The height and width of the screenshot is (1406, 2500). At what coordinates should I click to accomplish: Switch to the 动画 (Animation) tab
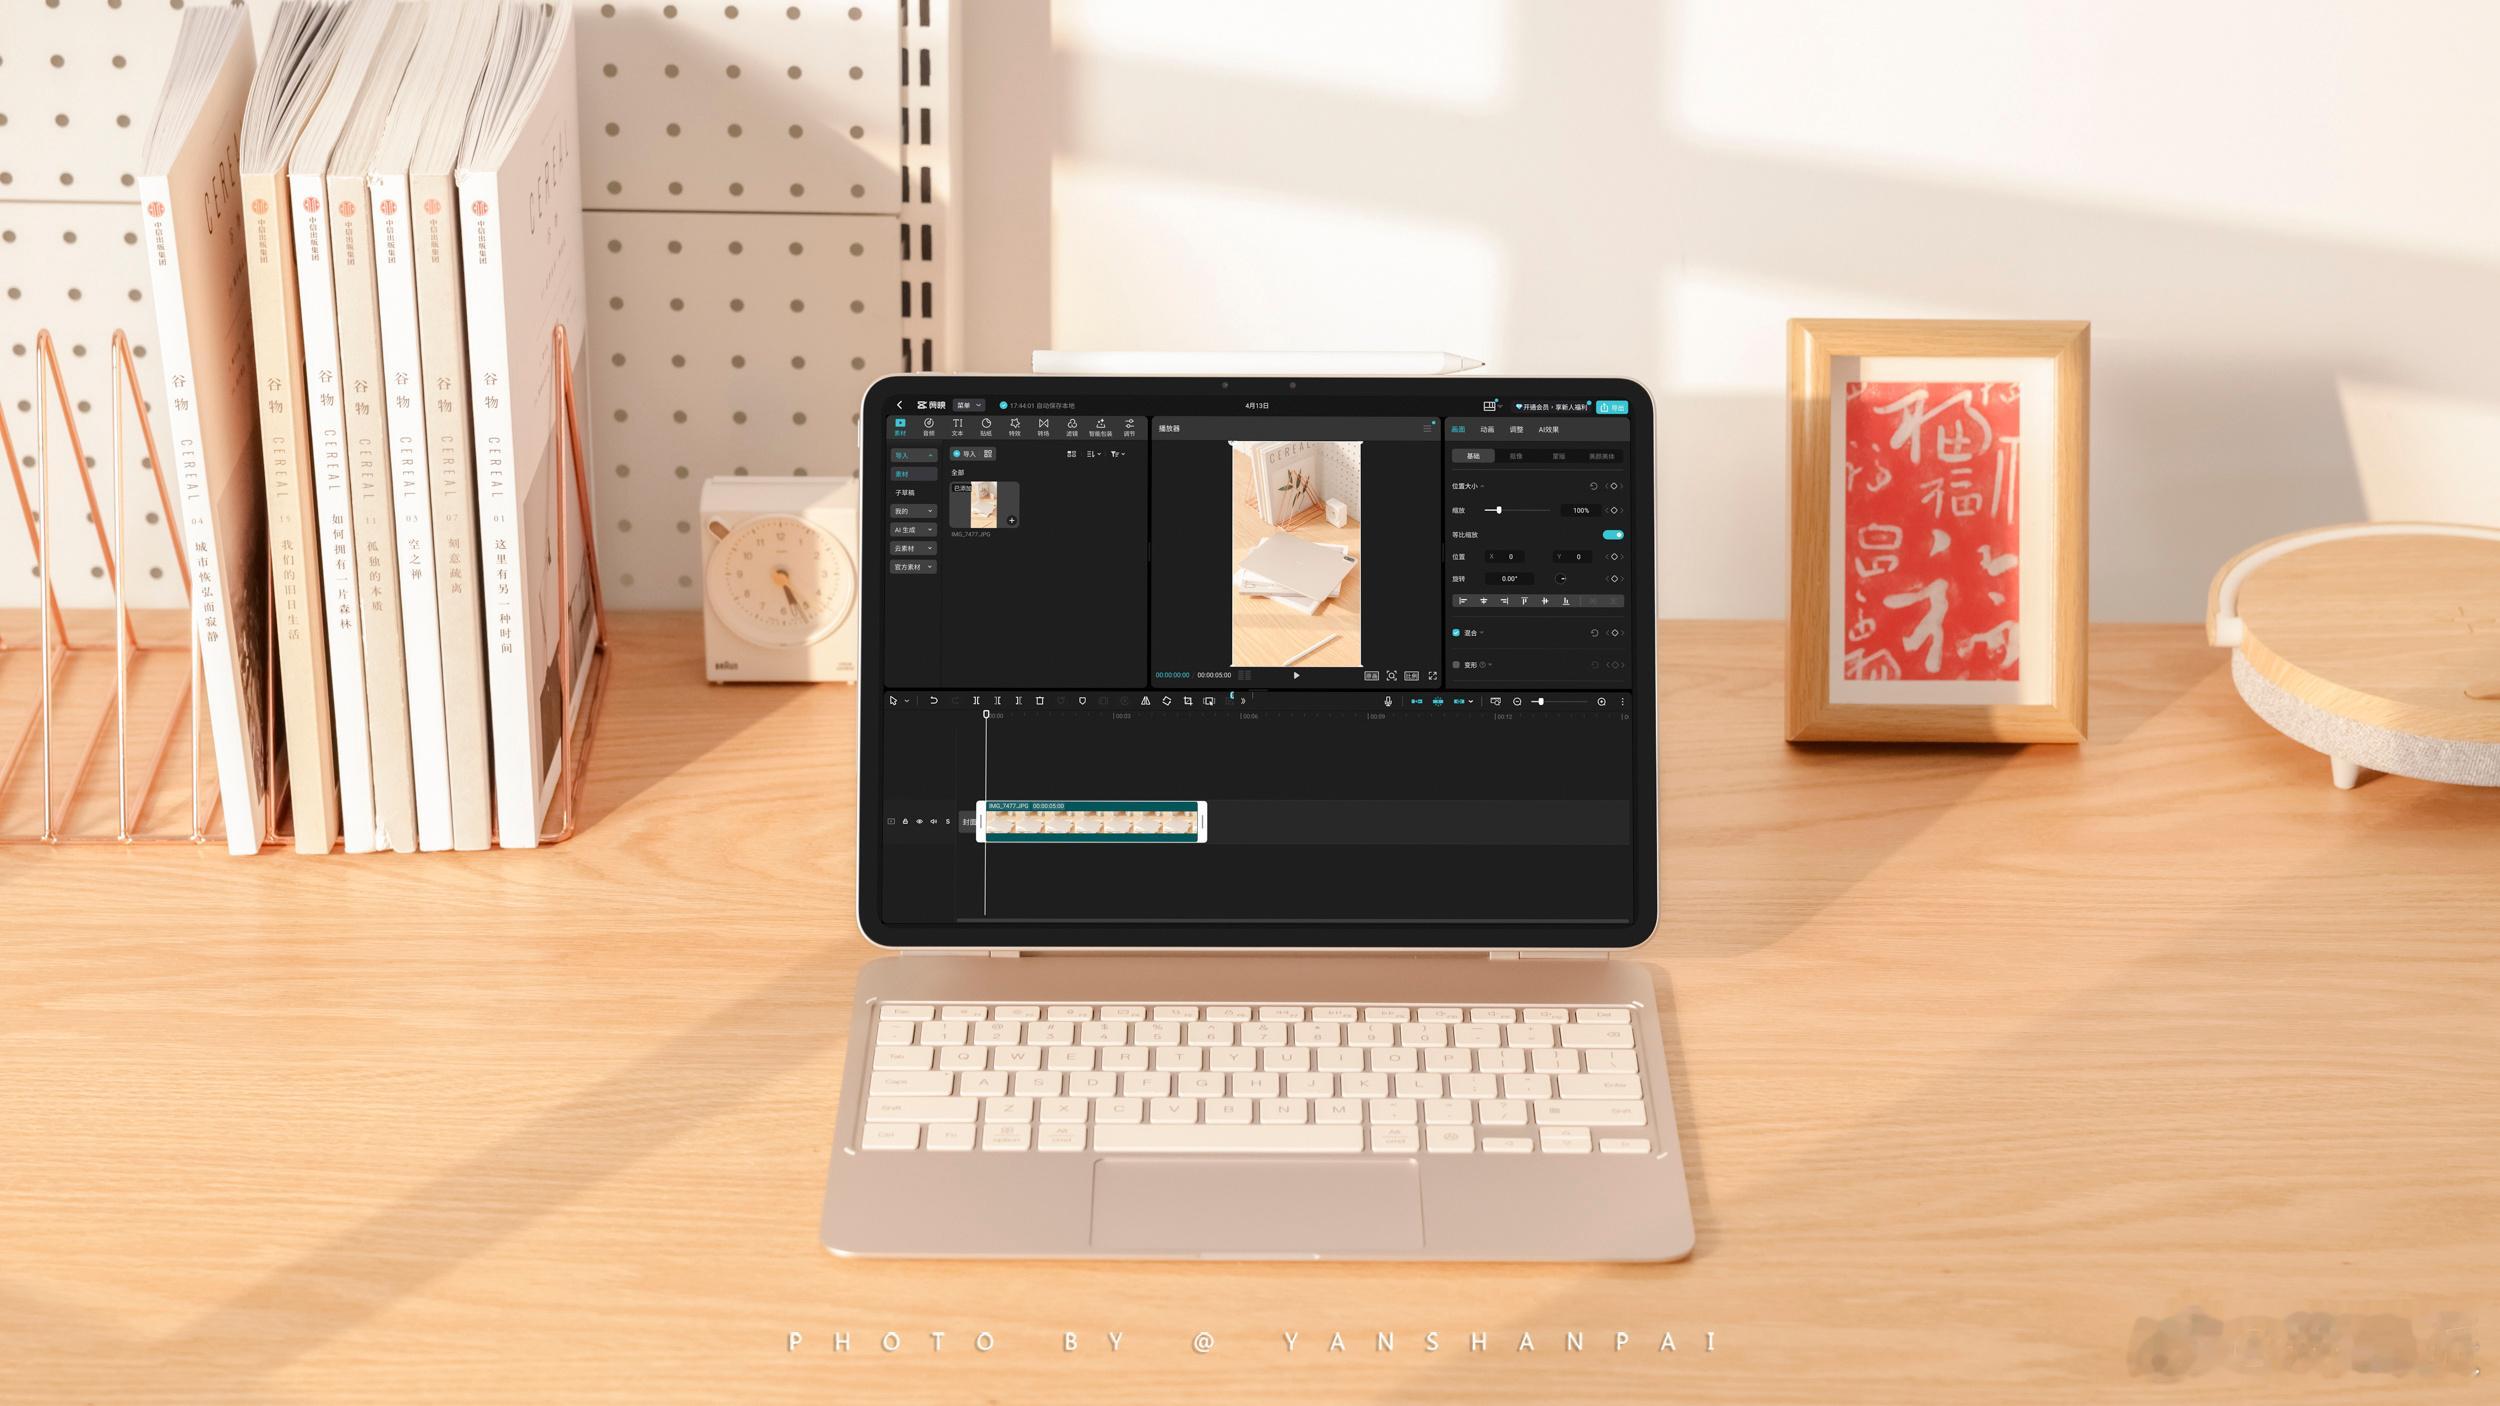coord(1487,430)
